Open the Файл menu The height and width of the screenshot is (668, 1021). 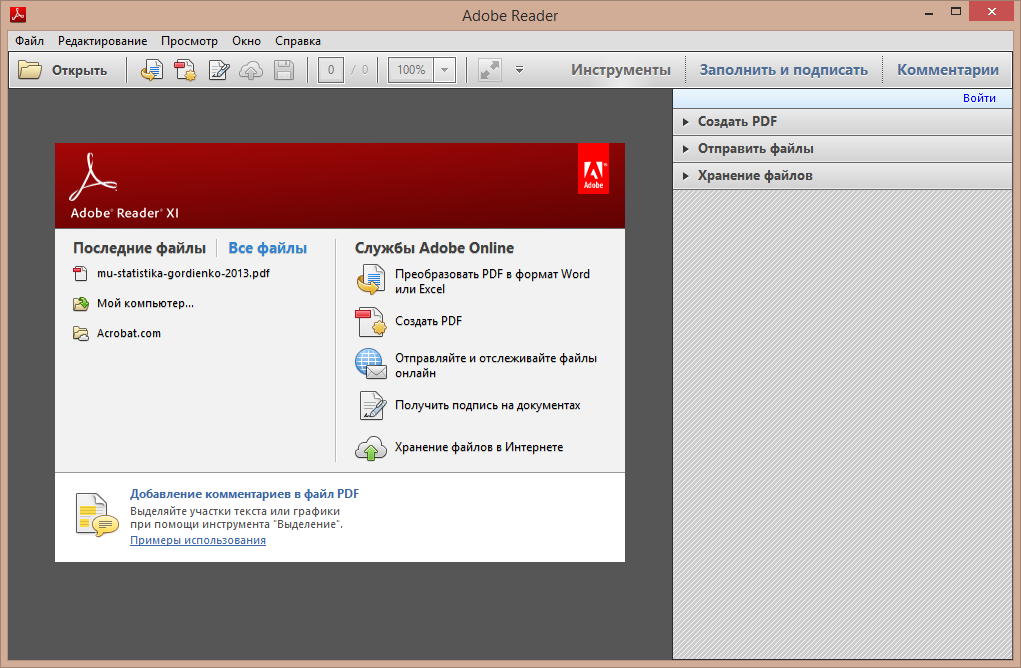coord(29,41)
